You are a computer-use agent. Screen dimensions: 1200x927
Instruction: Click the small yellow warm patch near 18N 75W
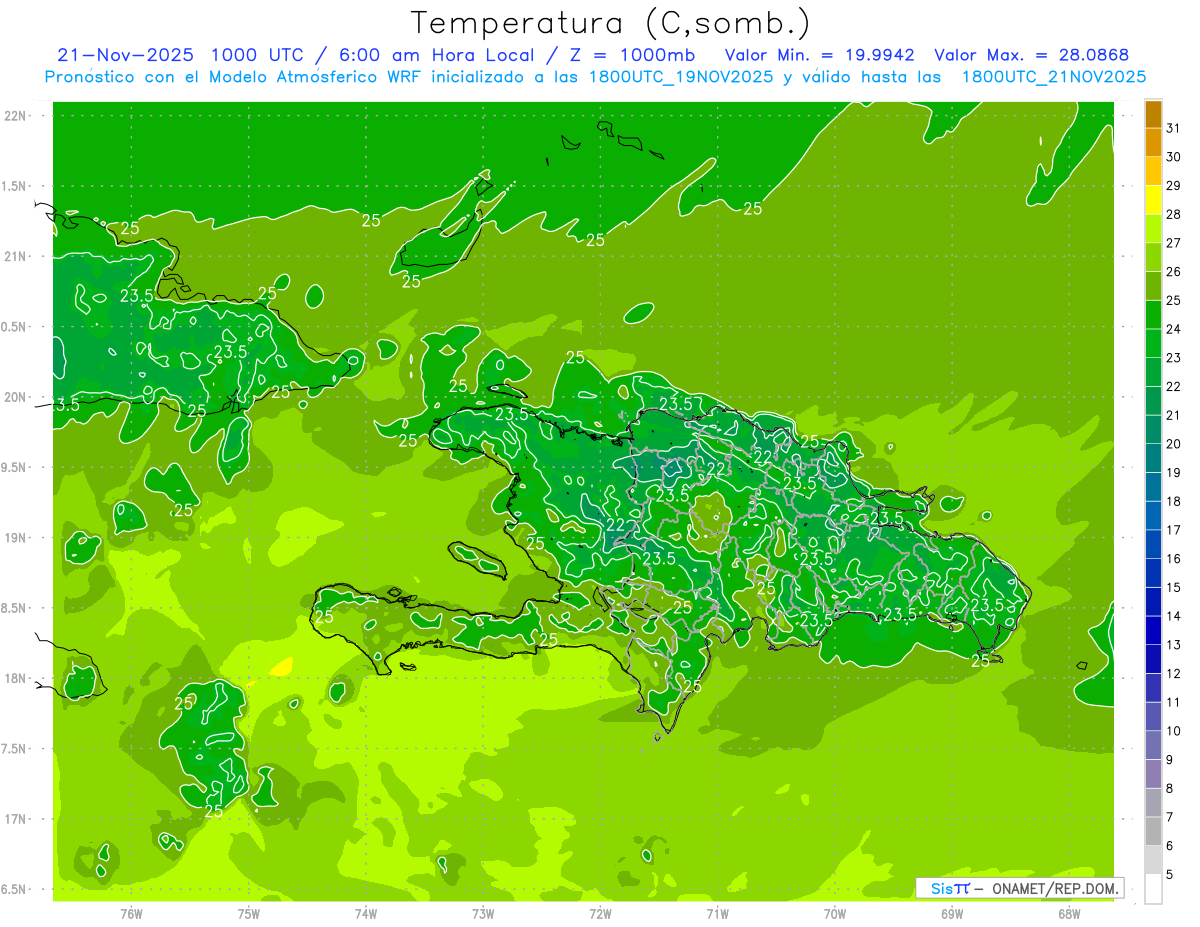[x=282, y=666]
